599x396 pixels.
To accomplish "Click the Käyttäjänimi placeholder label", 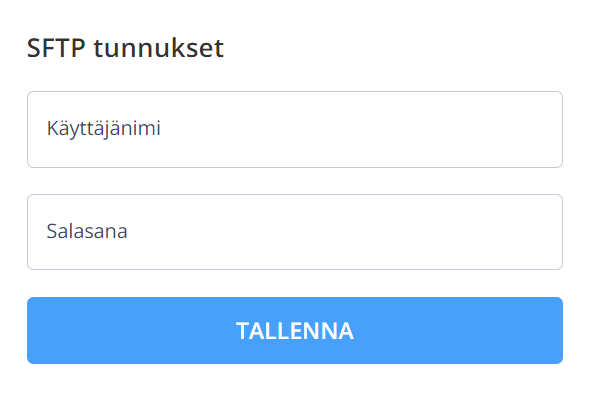I will pos(104,129).
